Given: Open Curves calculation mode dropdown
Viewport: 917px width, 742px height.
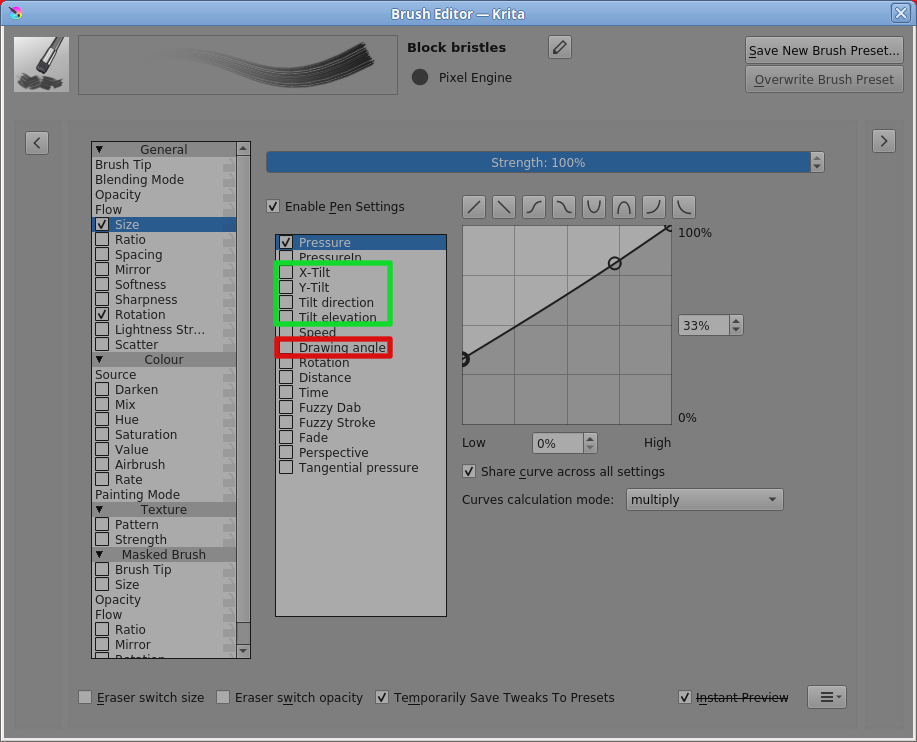Looking at the screenshot, I should click(x=704, y=499).
